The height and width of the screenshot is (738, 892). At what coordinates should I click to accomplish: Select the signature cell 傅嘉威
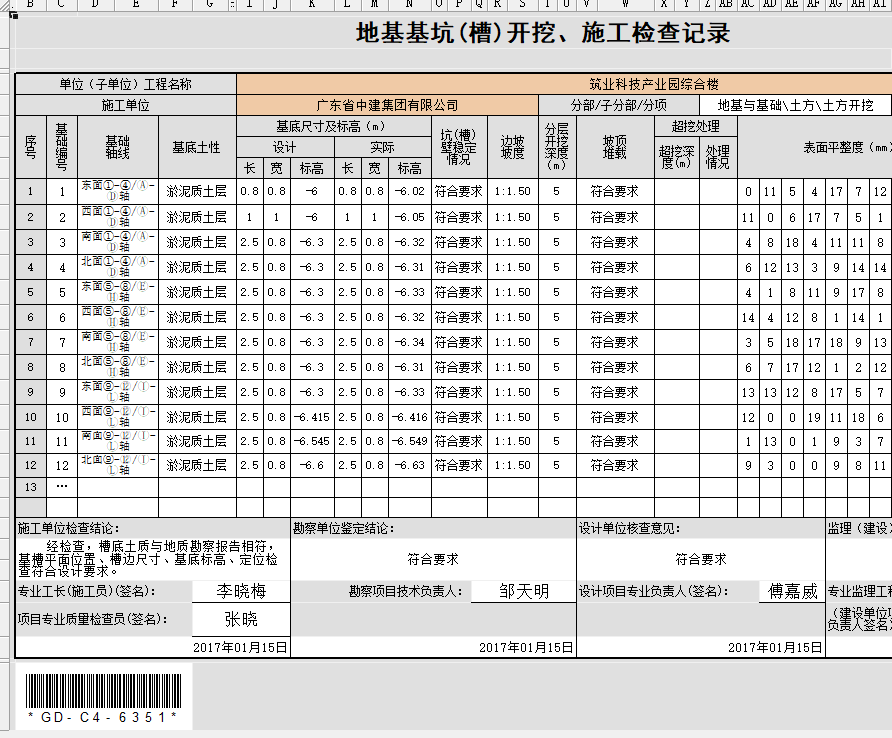pyautogui.click(x=792, y=591)
